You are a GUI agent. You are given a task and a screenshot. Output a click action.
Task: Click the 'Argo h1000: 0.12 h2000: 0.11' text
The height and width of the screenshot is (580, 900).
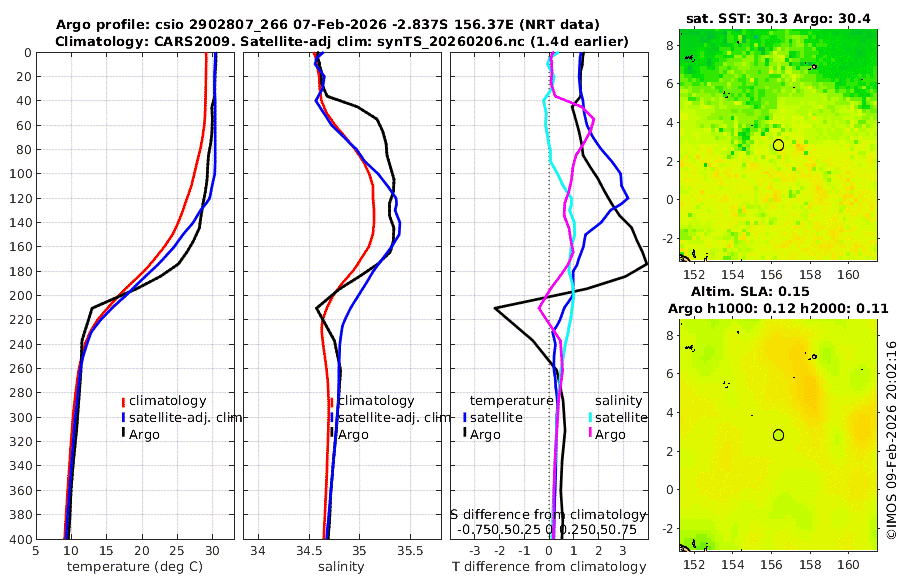tap(778, 309)
